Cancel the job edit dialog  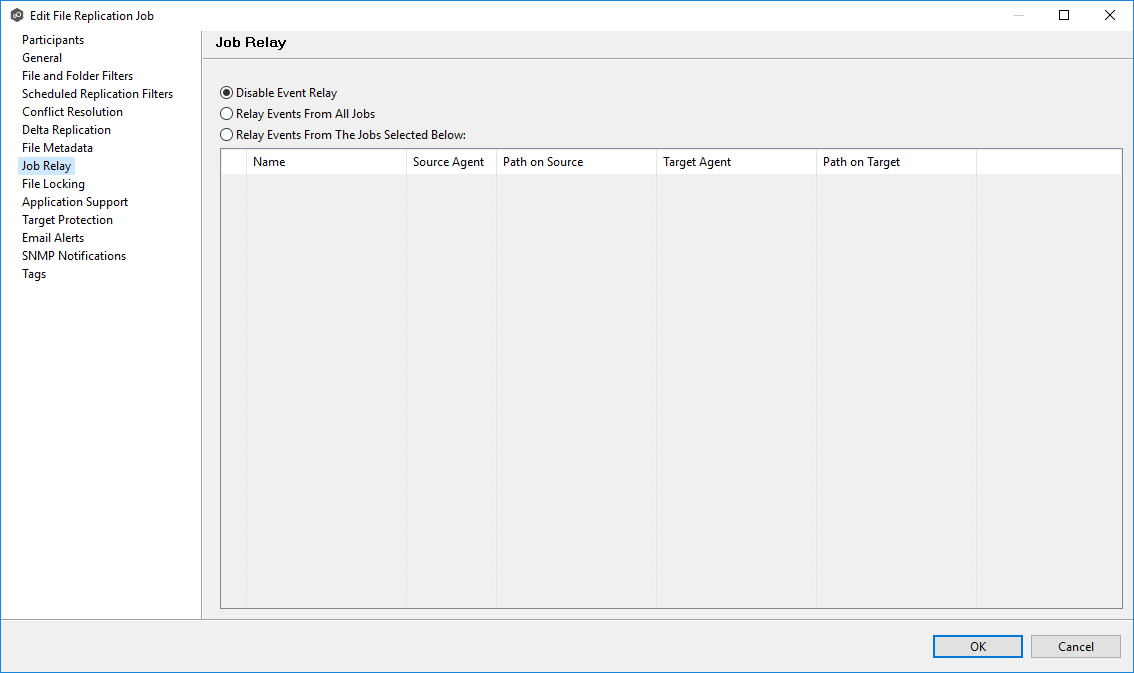1075,647
